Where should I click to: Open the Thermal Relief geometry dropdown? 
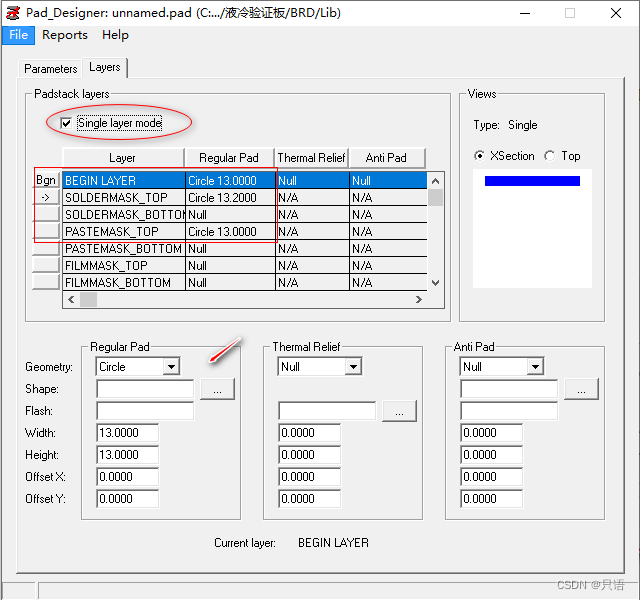click(x=352, y=367)
